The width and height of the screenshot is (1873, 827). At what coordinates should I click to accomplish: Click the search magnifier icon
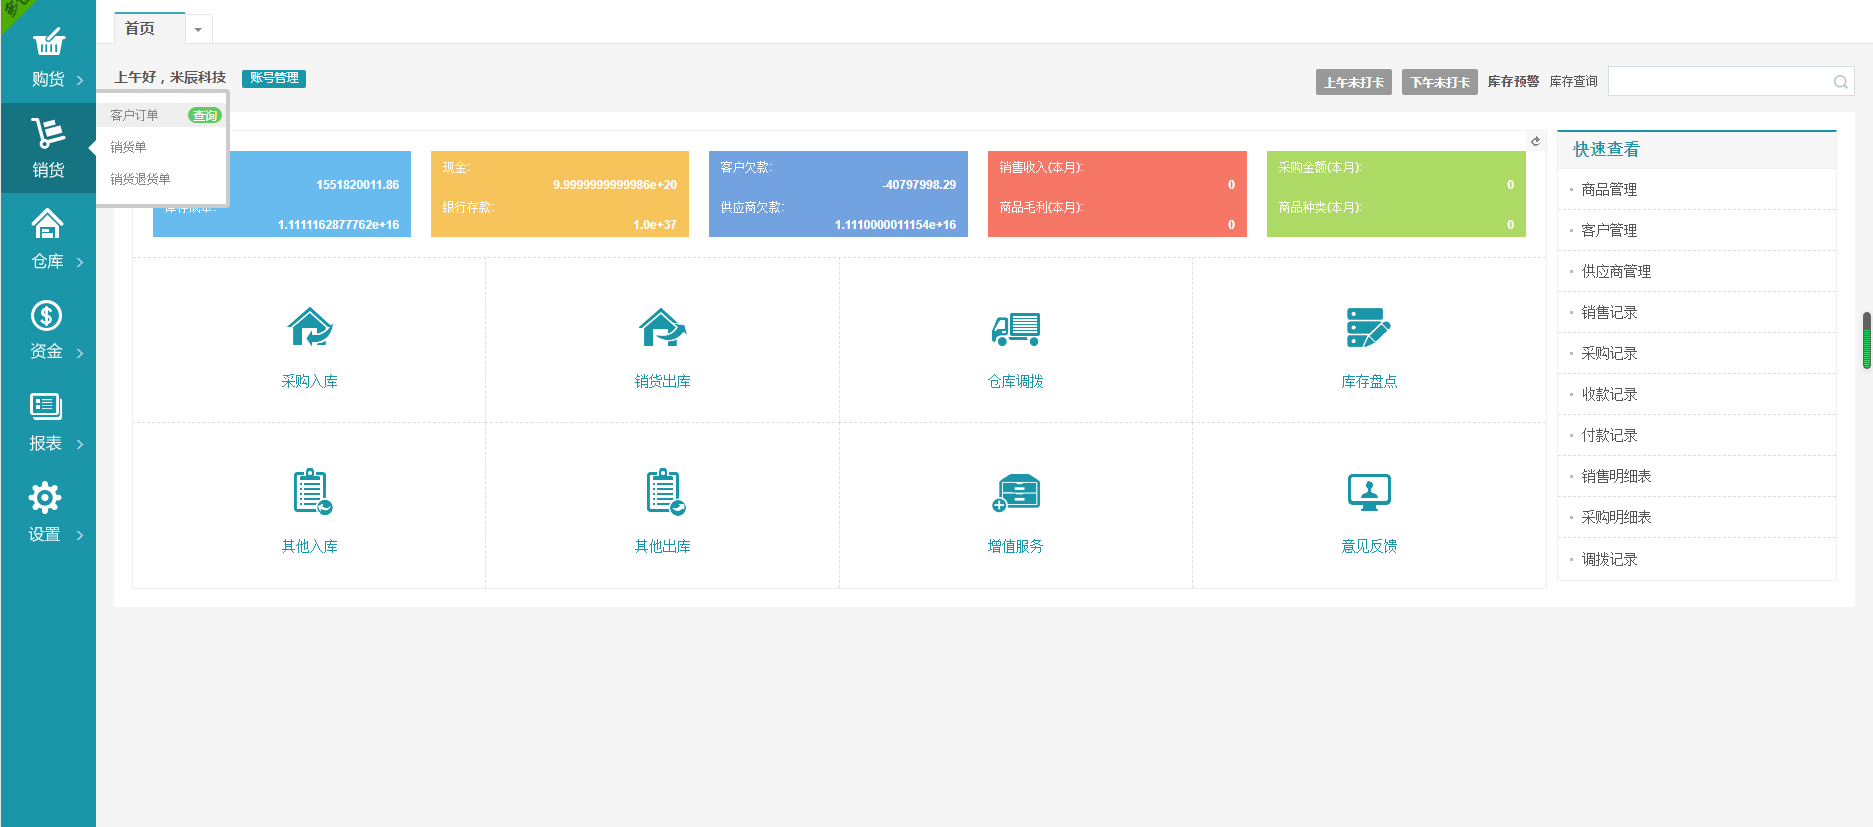1840,82
